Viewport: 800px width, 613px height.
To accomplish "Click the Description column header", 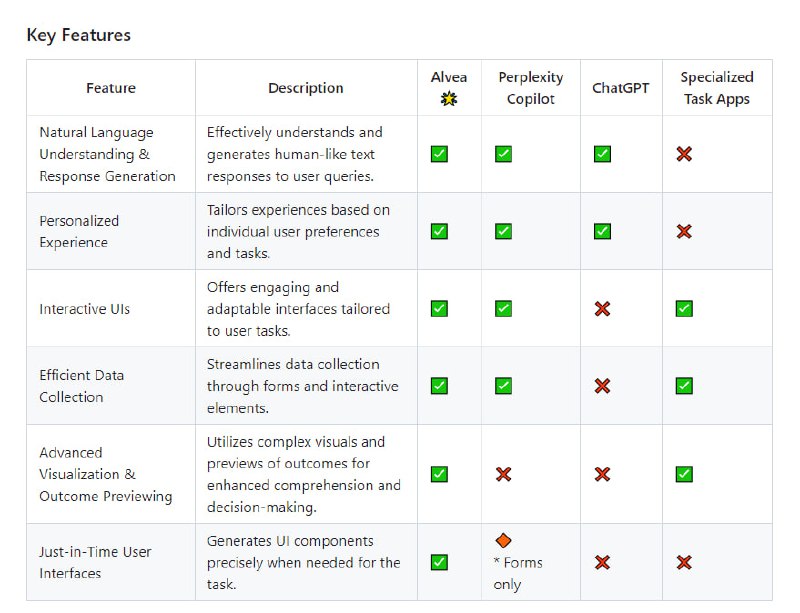I will 305,88.
